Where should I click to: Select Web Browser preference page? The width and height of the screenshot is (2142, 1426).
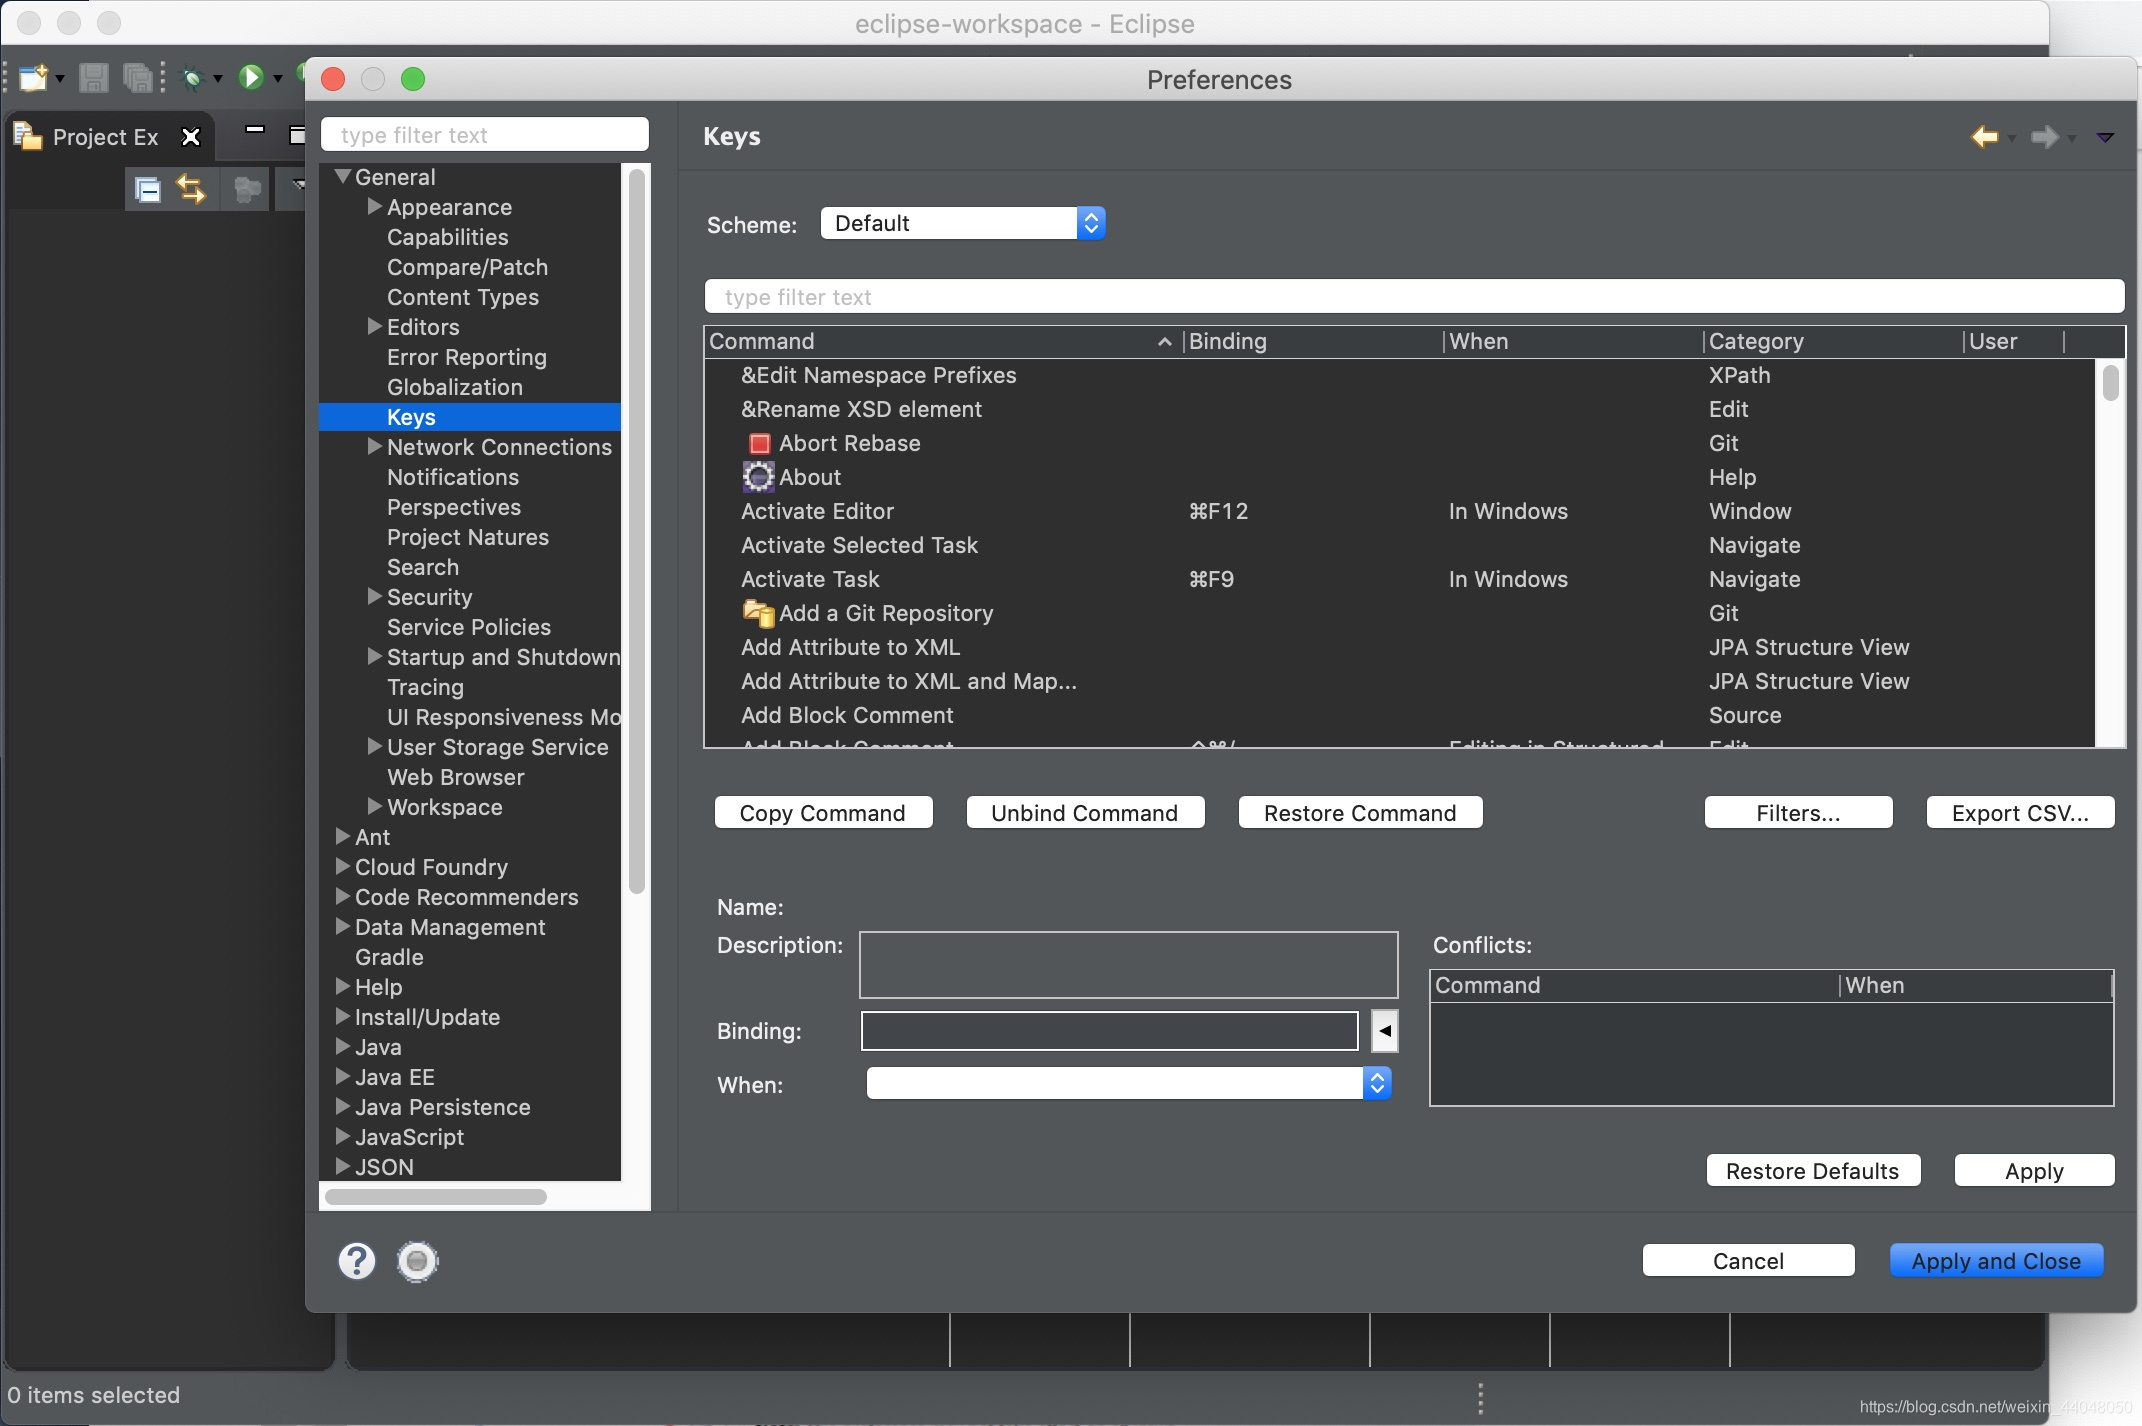pos(456,777)
